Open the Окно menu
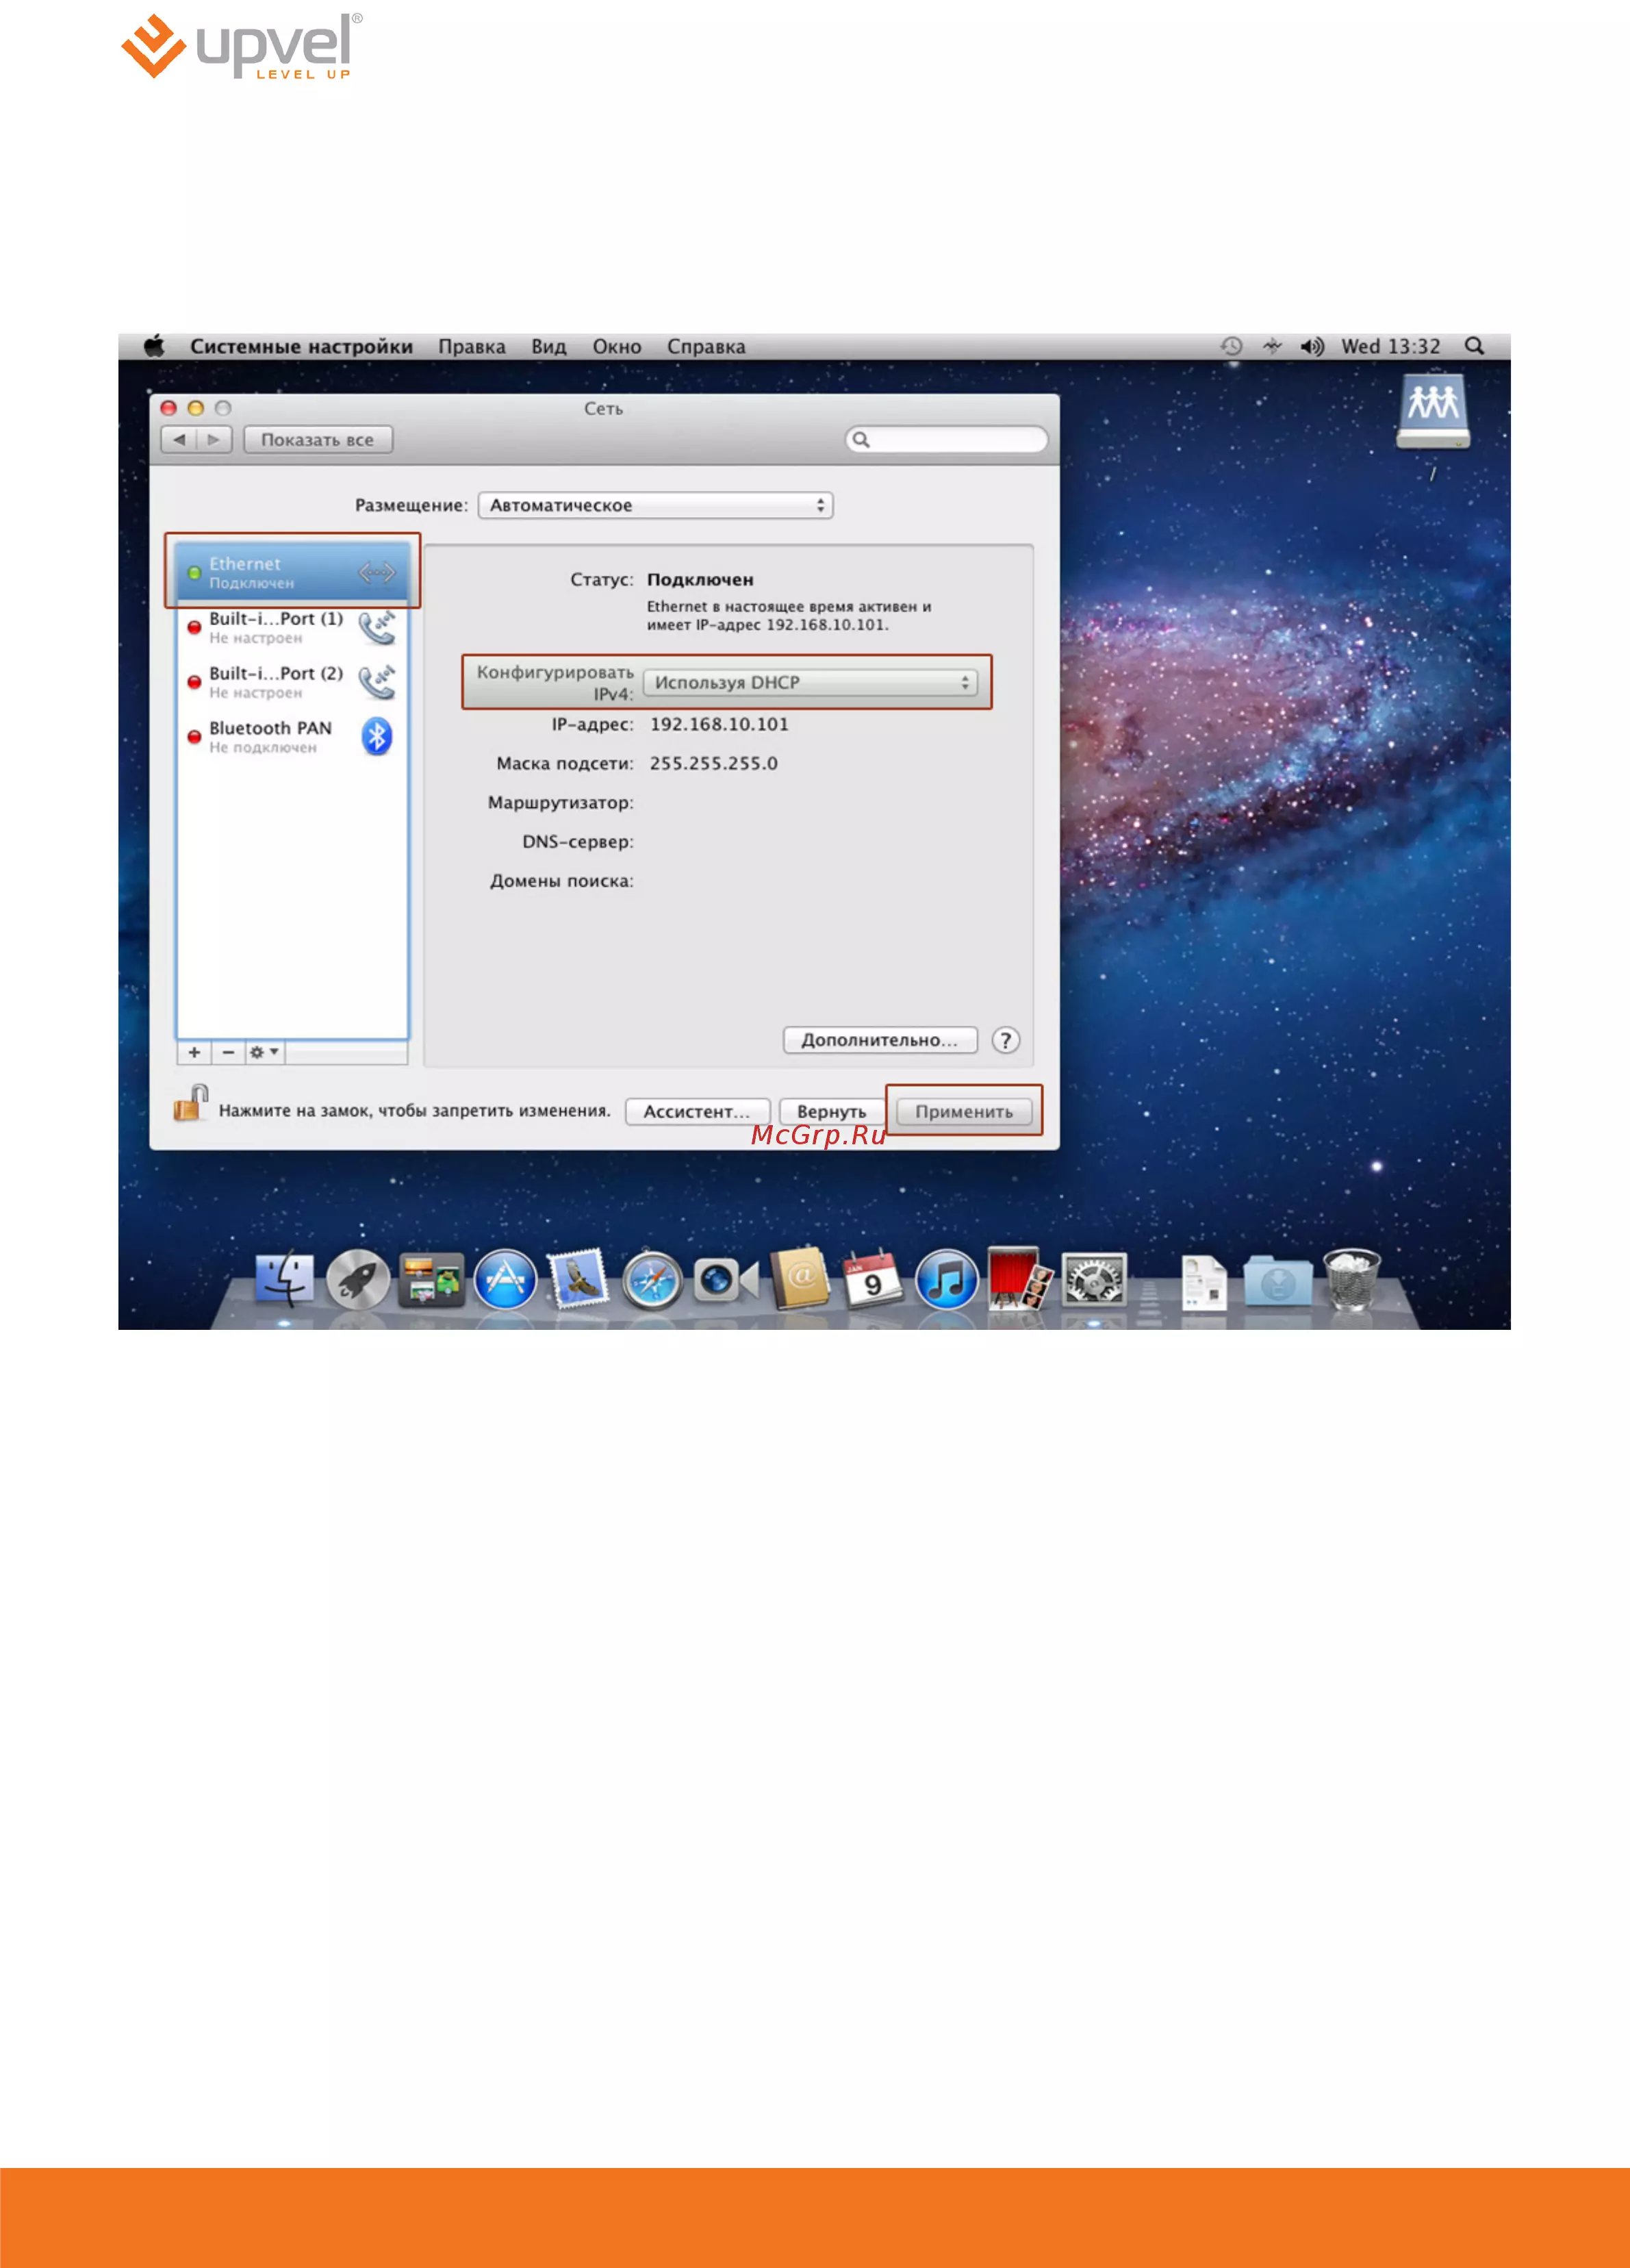1630x2268 pixels. [616, 347]
